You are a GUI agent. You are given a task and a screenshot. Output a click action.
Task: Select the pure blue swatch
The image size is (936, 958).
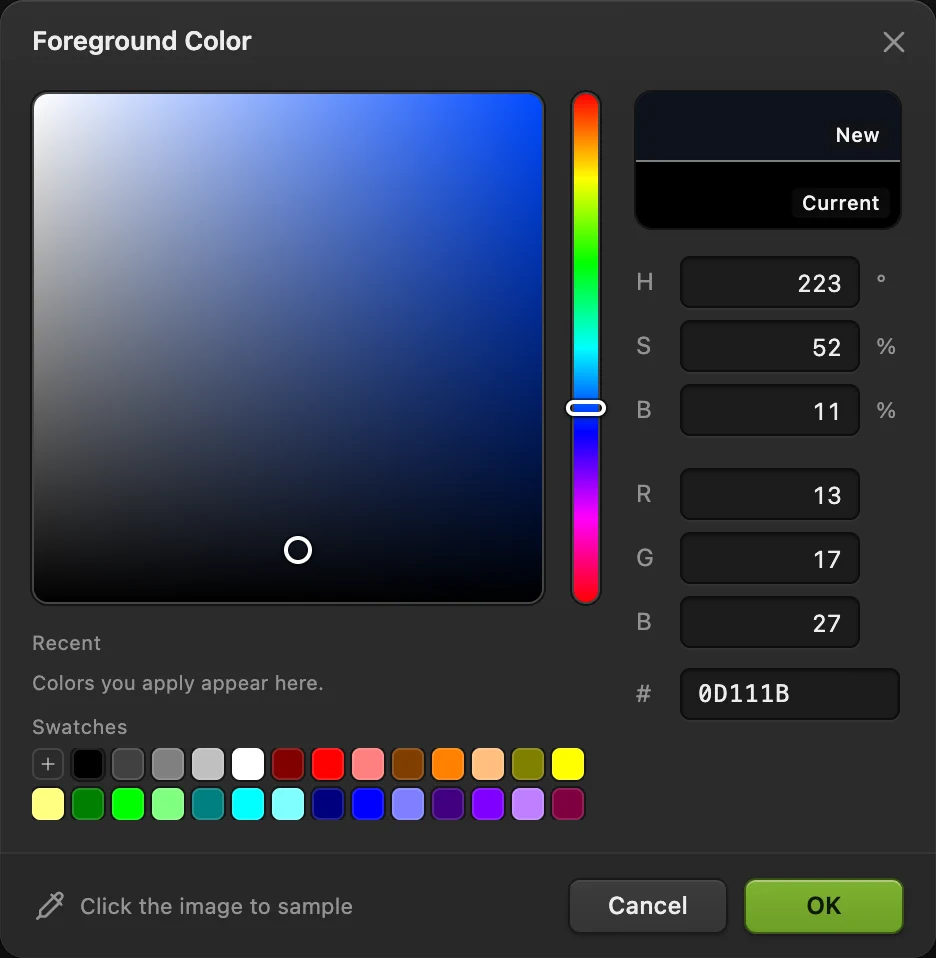[x=368, y=803]
